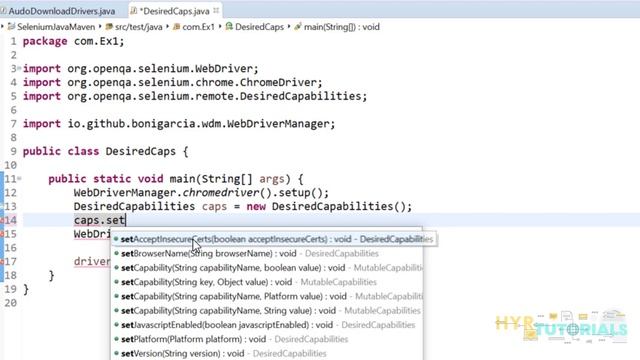The image size is (640, 360).
Task: Click the WebDriverManager import on line 7
Action: [x=179, y=124]
